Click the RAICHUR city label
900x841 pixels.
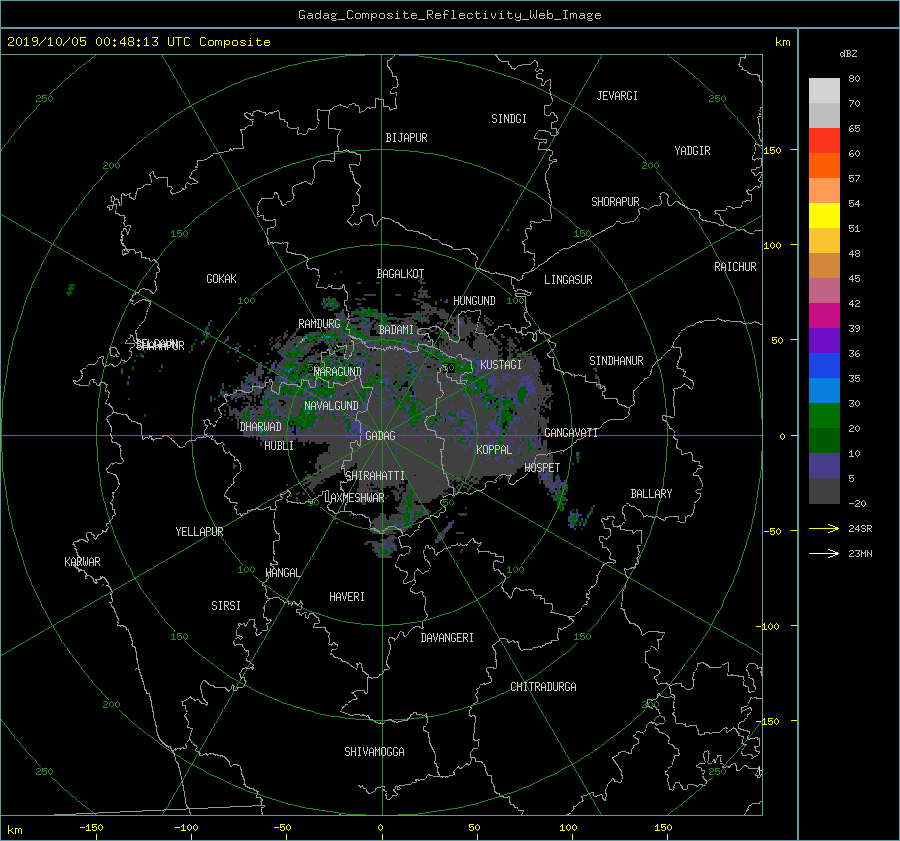(x=735, y=267)
